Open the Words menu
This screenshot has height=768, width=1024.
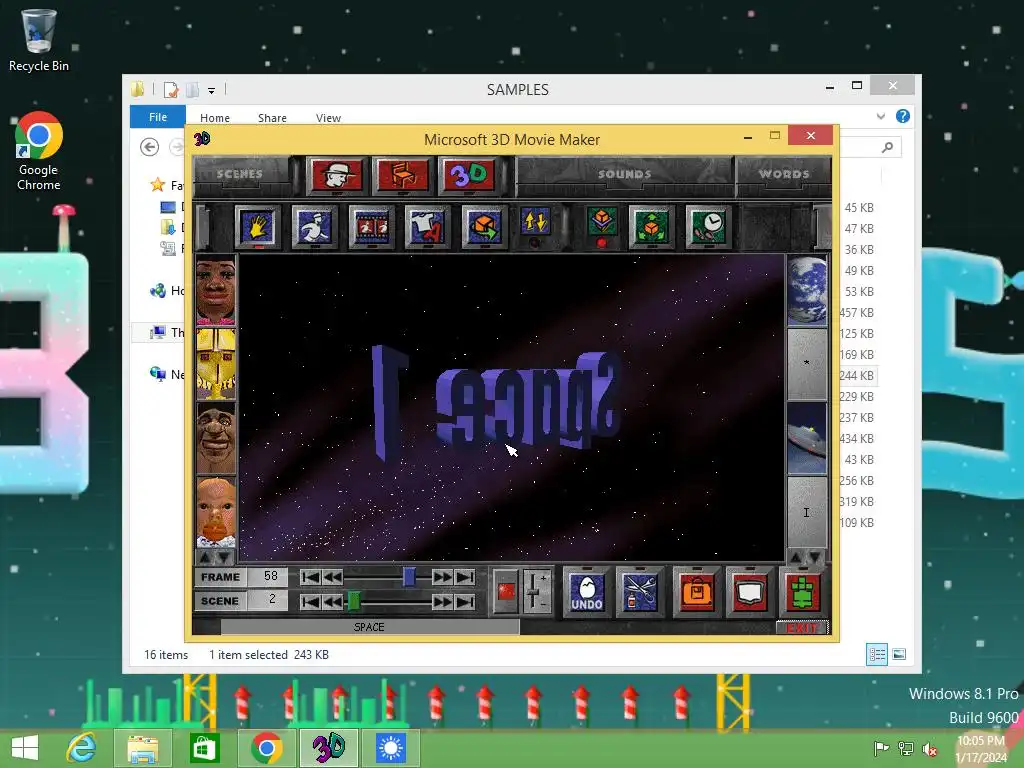tap(784, 174)
